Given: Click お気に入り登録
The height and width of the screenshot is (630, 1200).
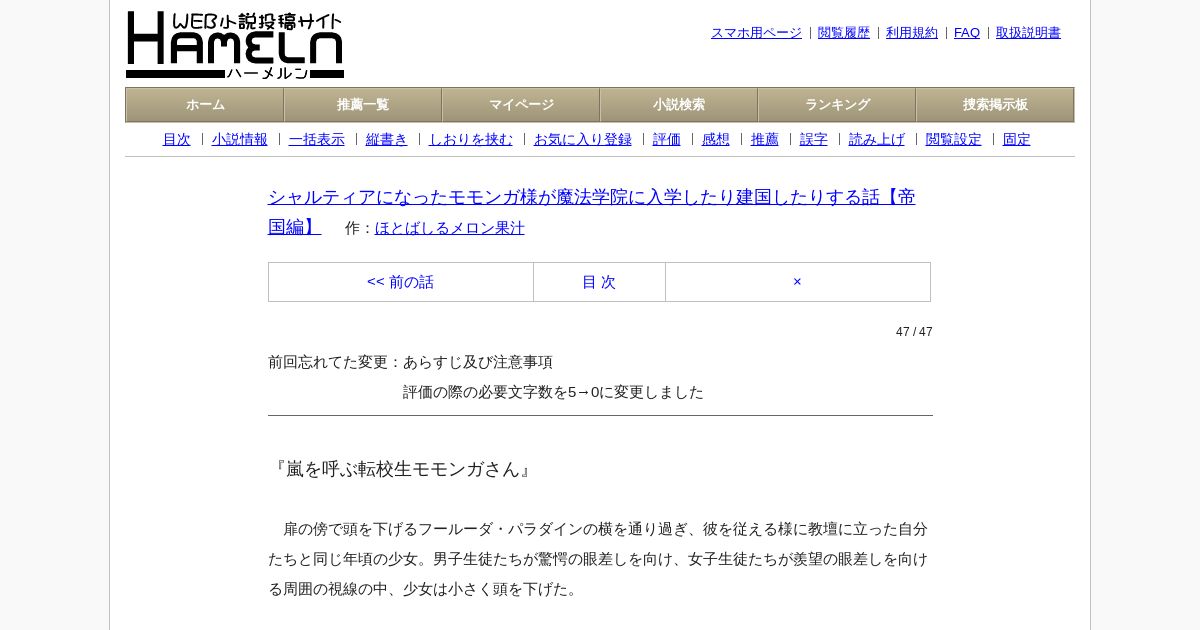Looking at the screenshot, I should pos(583,140).
